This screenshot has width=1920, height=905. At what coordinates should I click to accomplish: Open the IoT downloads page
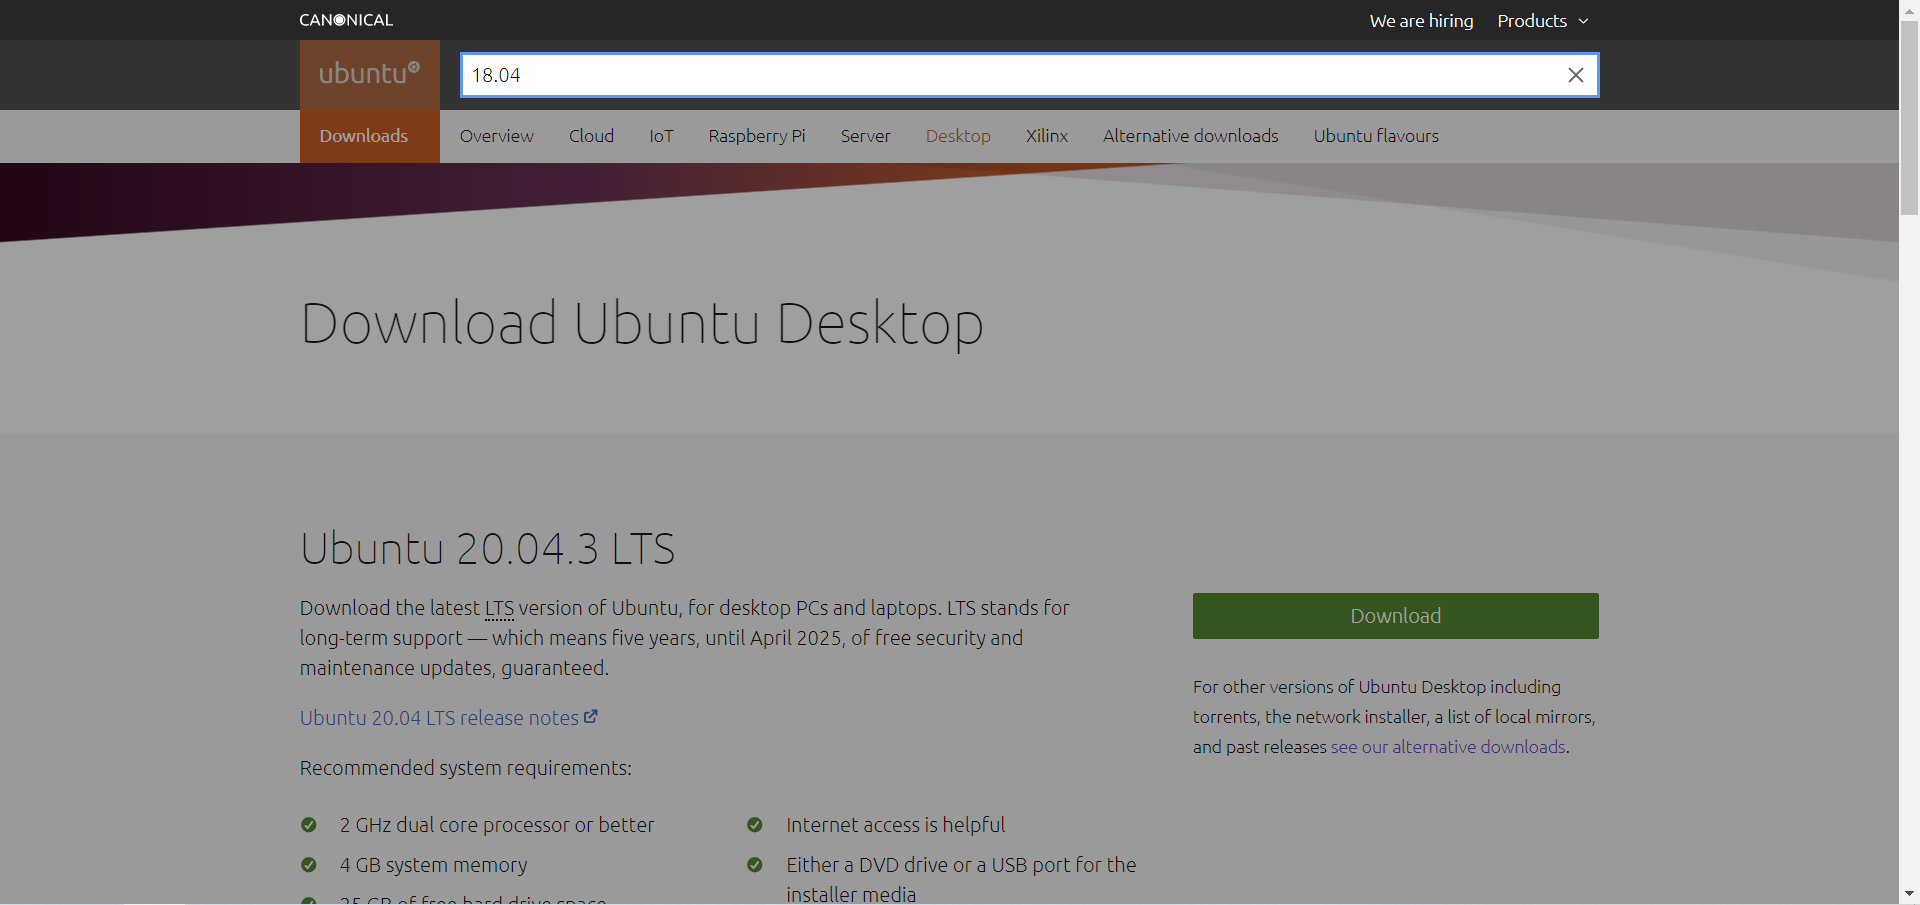click(x=661, y=136)
